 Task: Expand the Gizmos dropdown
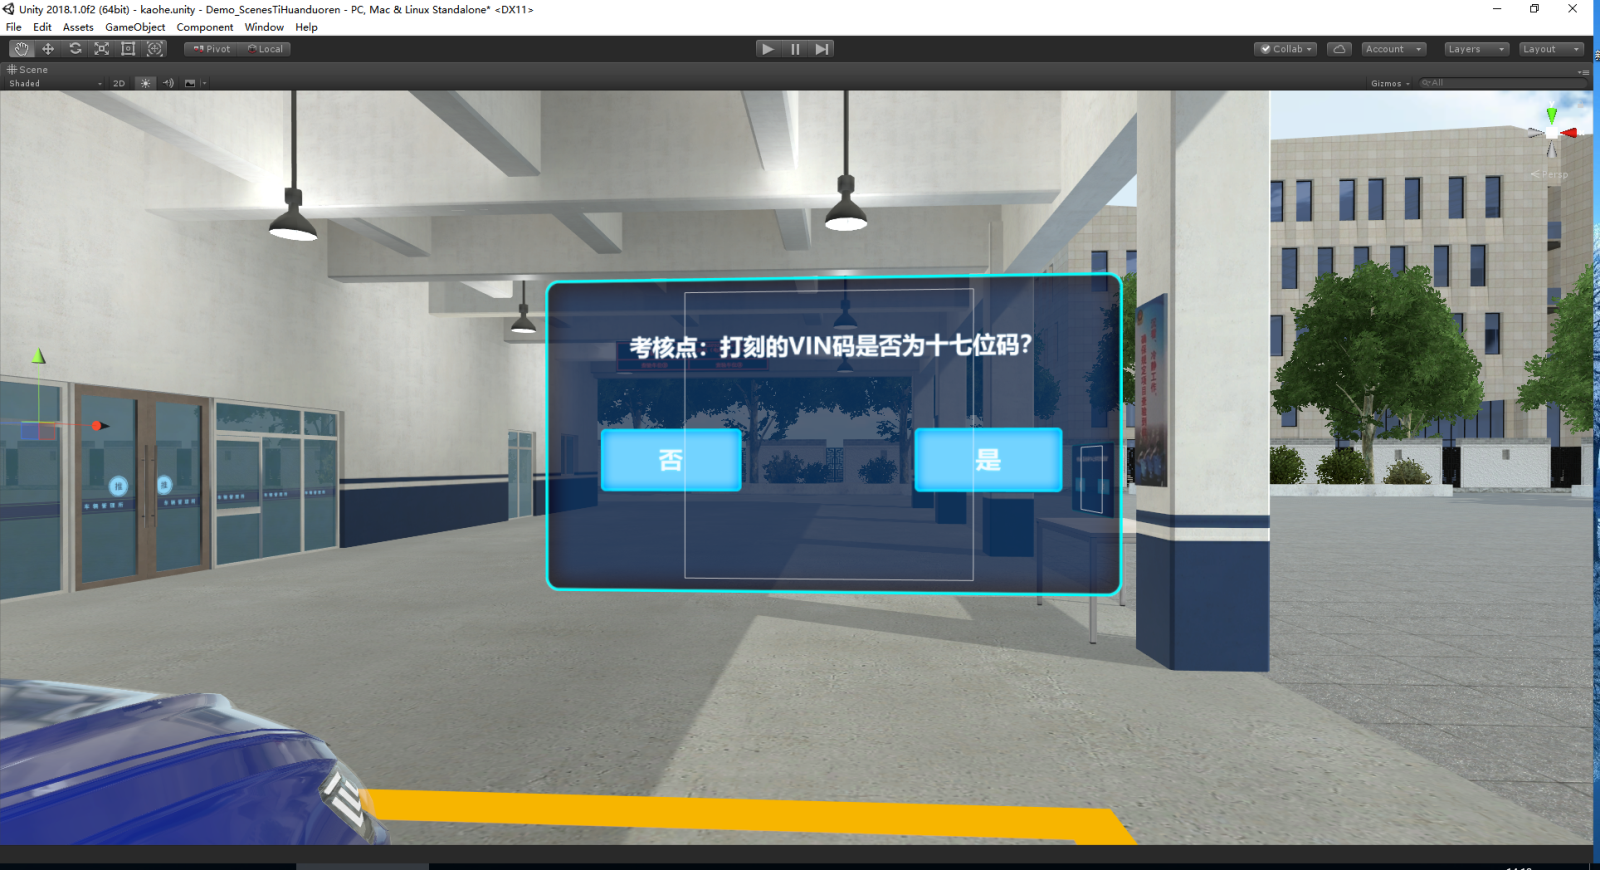click(1389, 83)
